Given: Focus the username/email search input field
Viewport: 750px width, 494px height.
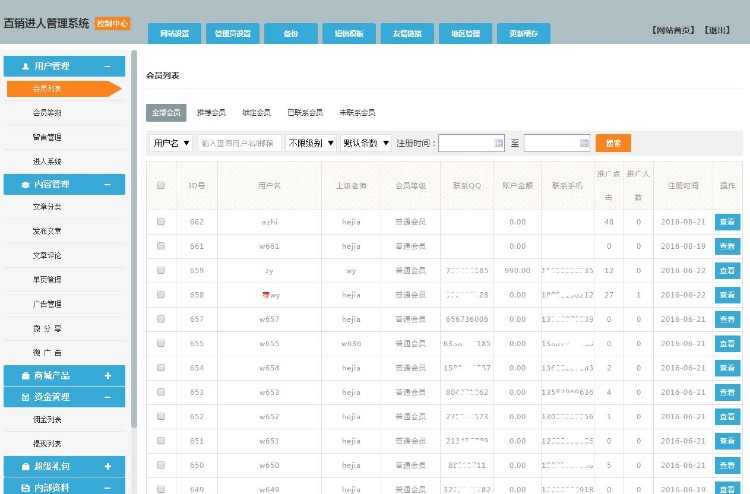Looking at the screenshot, I should point(239,143).
